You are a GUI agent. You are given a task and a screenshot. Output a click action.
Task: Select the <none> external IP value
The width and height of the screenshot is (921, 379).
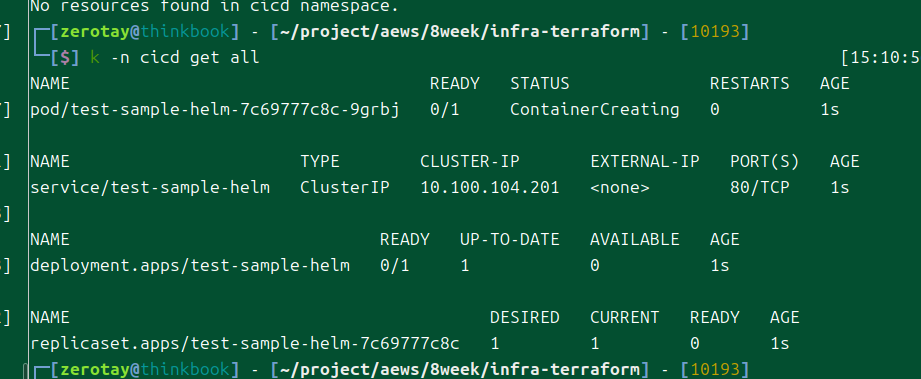(620, 188)
